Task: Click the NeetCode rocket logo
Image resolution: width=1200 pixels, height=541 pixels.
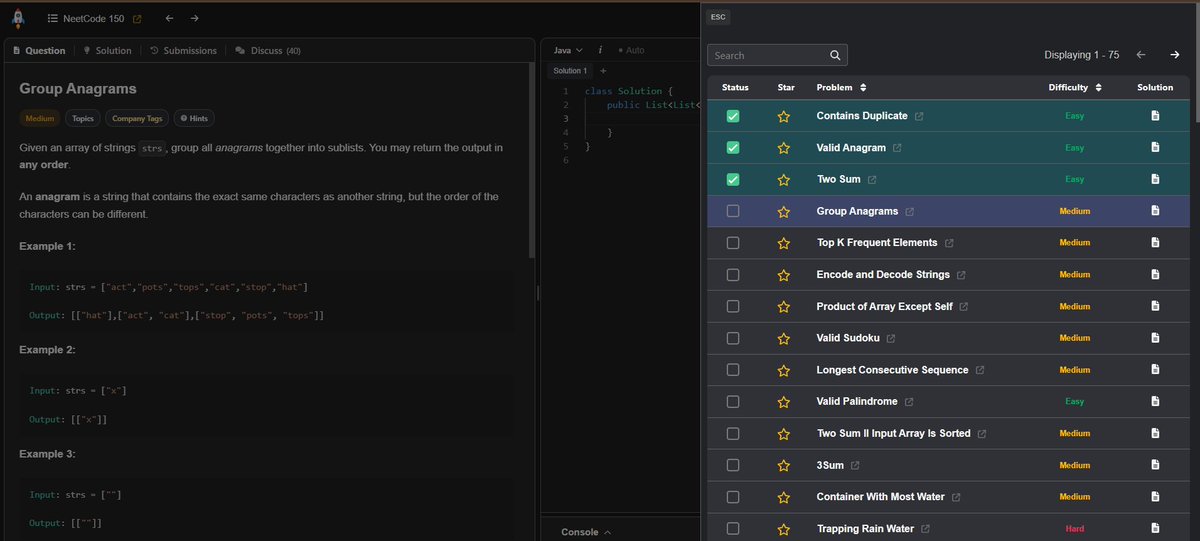Action: [x=18, y=18]
